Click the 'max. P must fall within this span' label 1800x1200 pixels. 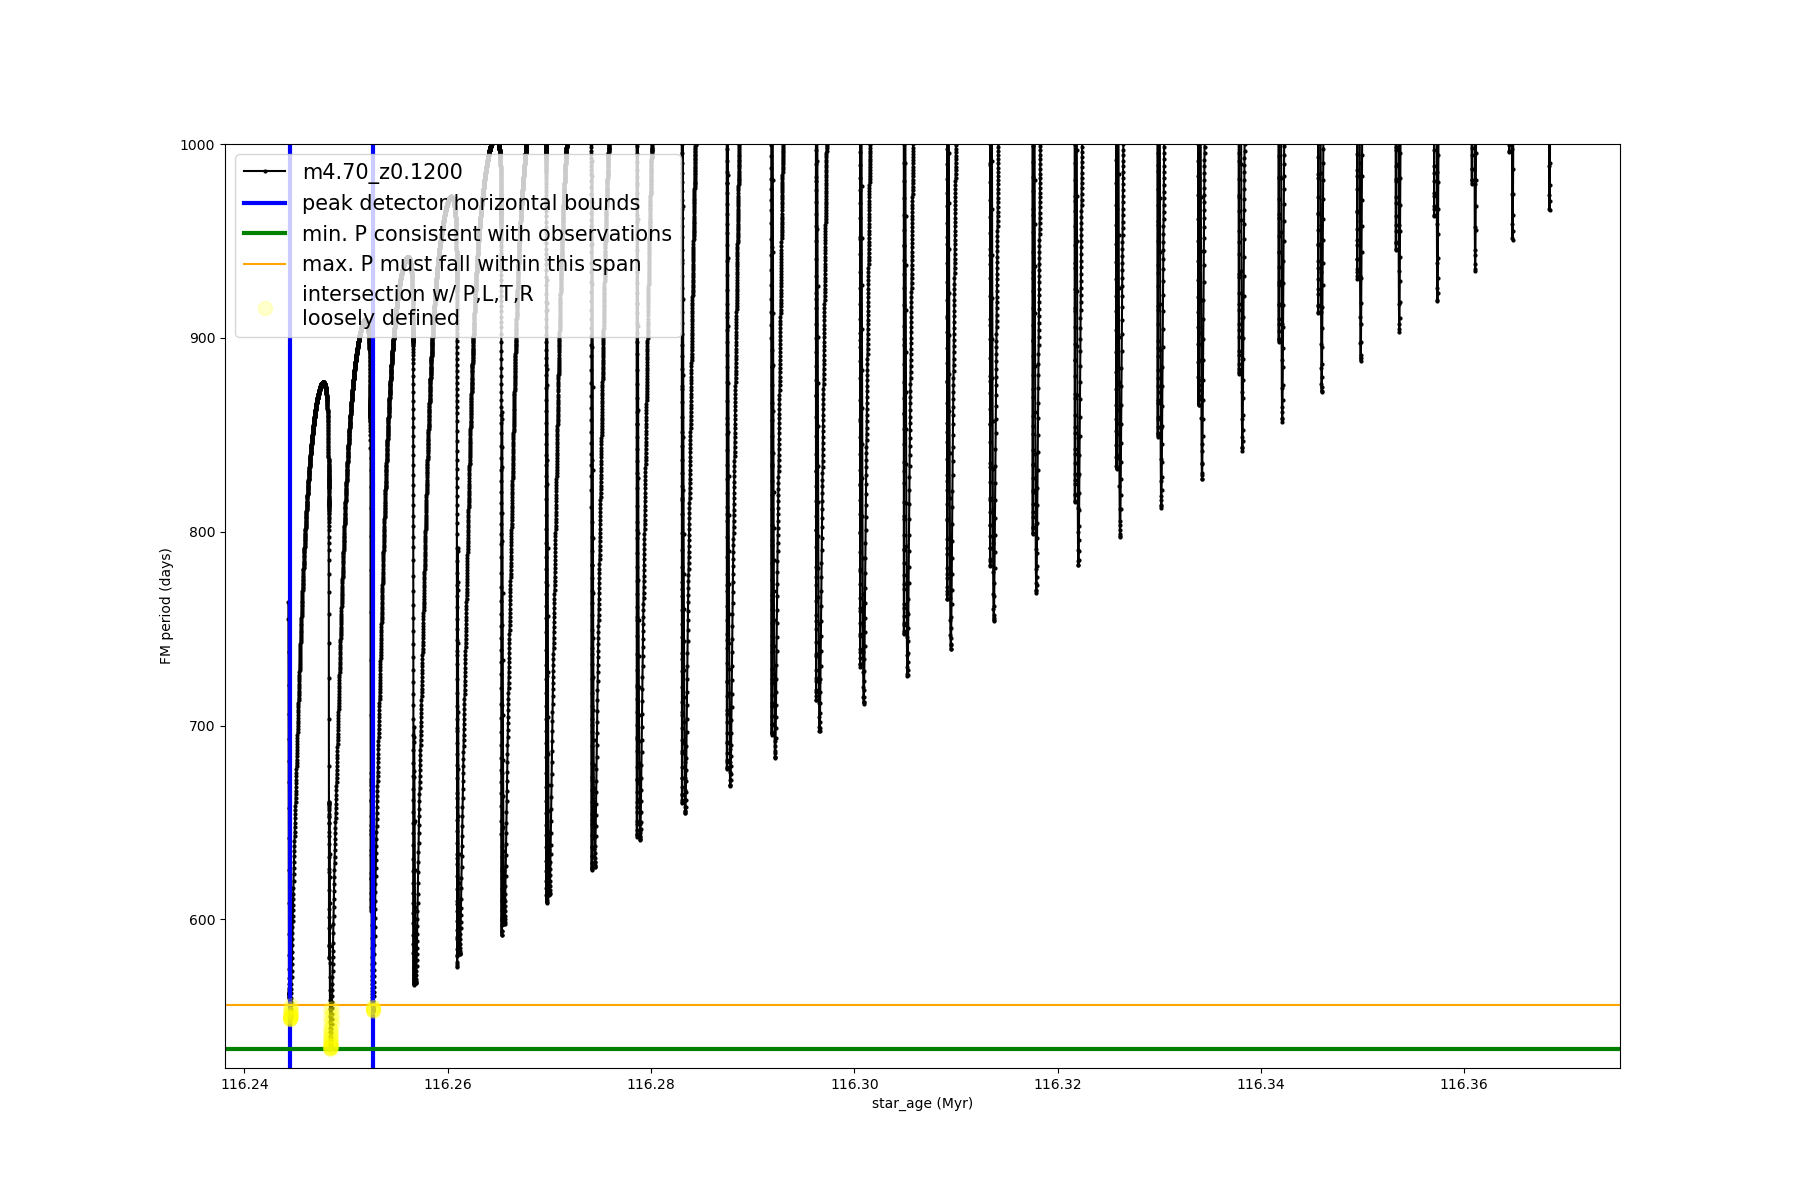click(x=471, y=264)
